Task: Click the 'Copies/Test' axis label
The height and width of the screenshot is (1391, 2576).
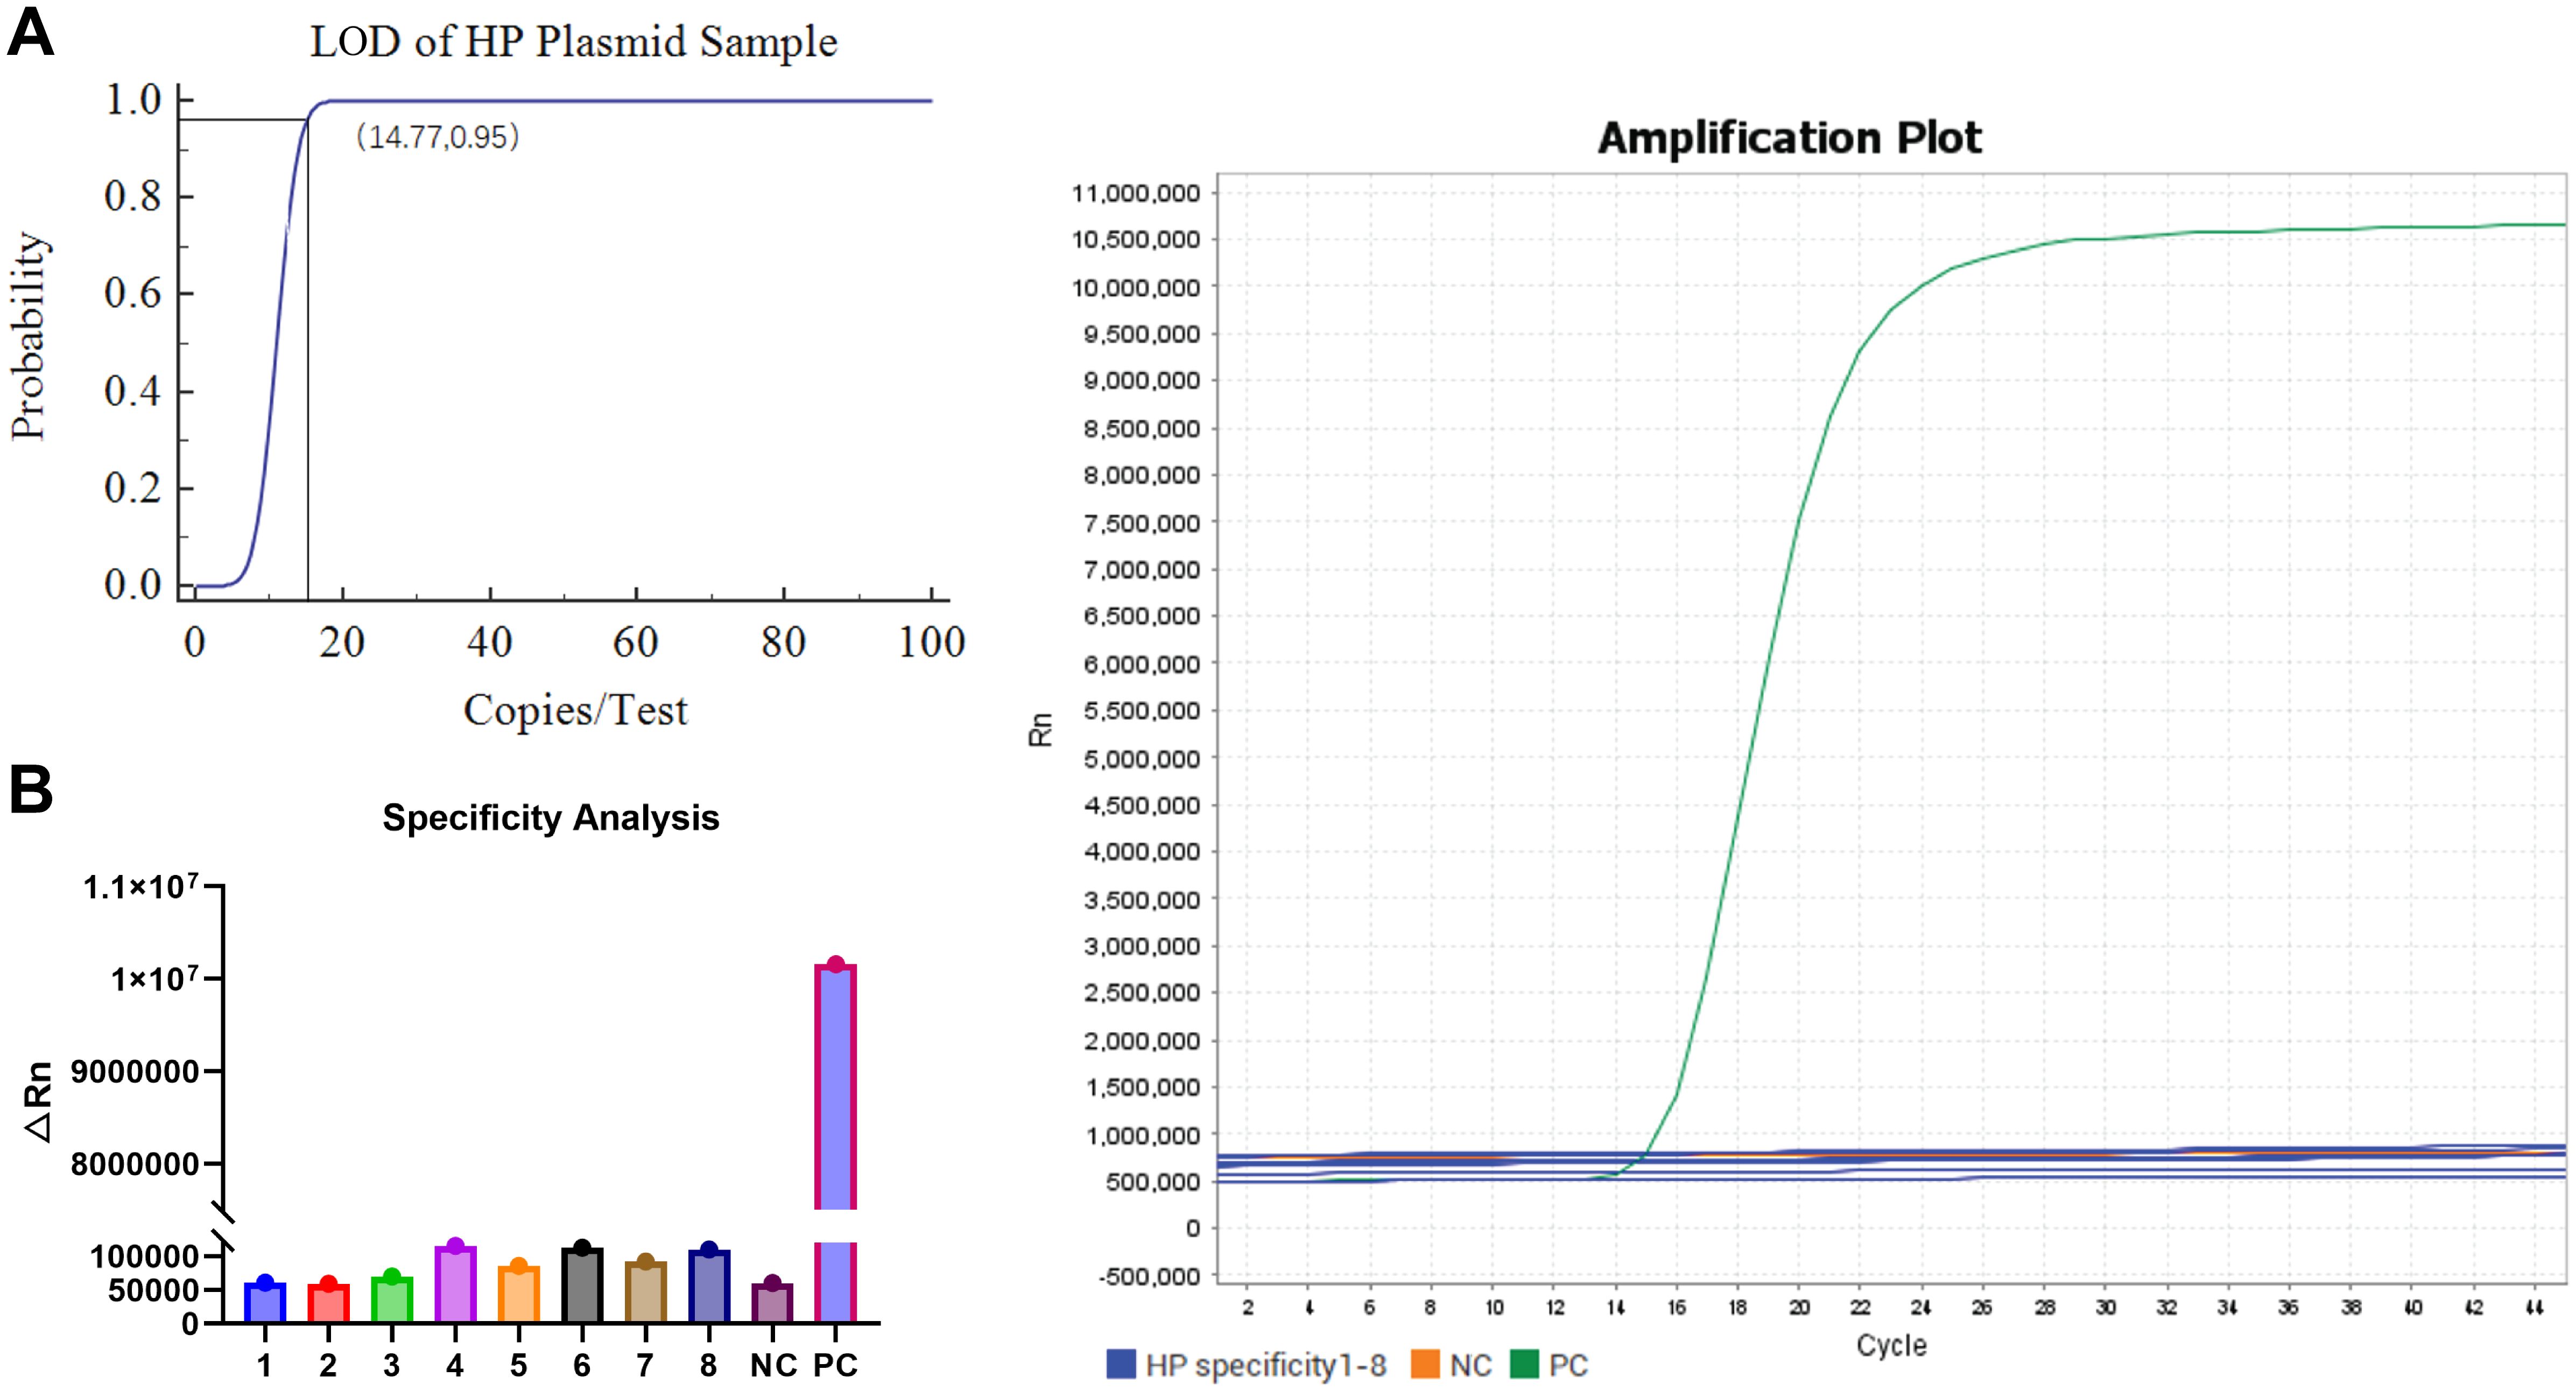Action: point(575,710)
